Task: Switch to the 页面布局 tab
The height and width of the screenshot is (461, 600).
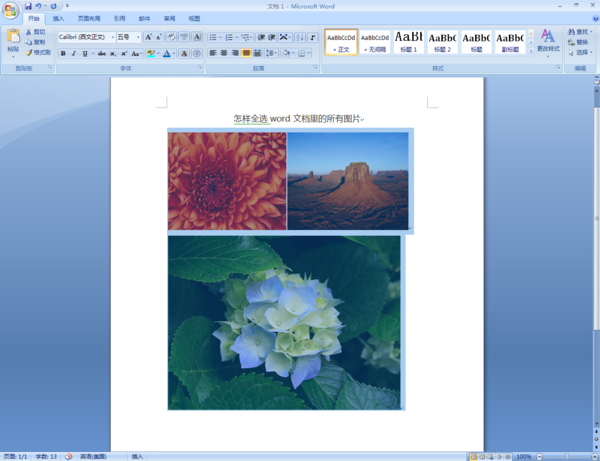Action: click(x=89, y=18)
